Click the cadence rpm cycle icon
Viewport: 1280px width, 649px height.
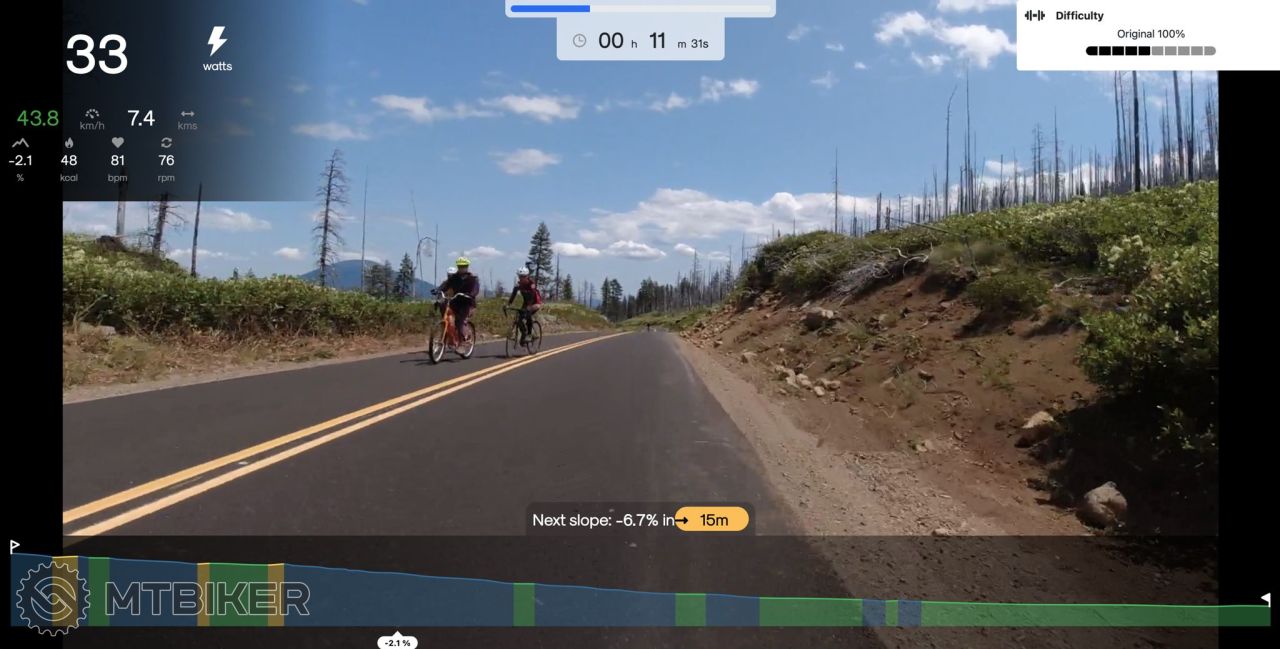(166, 143)
